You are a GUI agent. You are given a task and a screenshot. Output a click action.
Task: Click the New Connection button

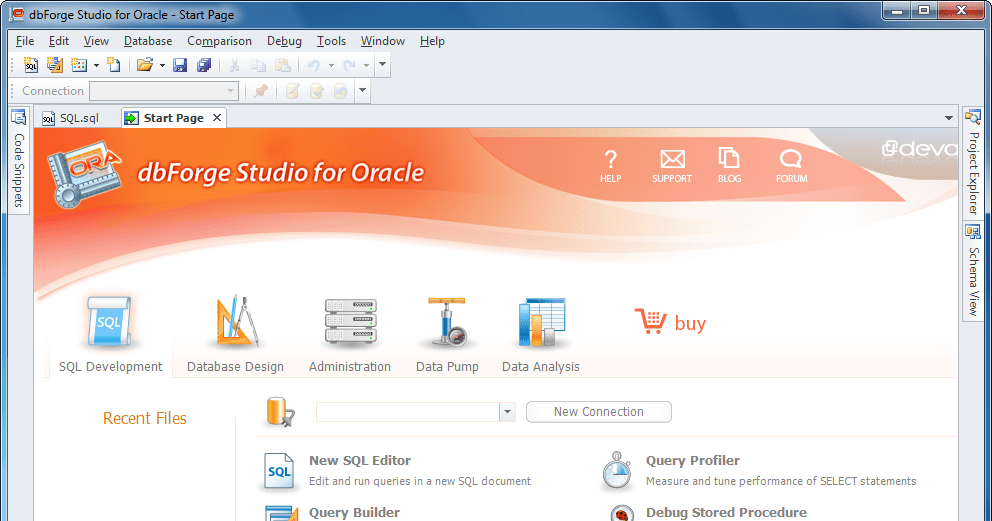[x=598, y=412]
